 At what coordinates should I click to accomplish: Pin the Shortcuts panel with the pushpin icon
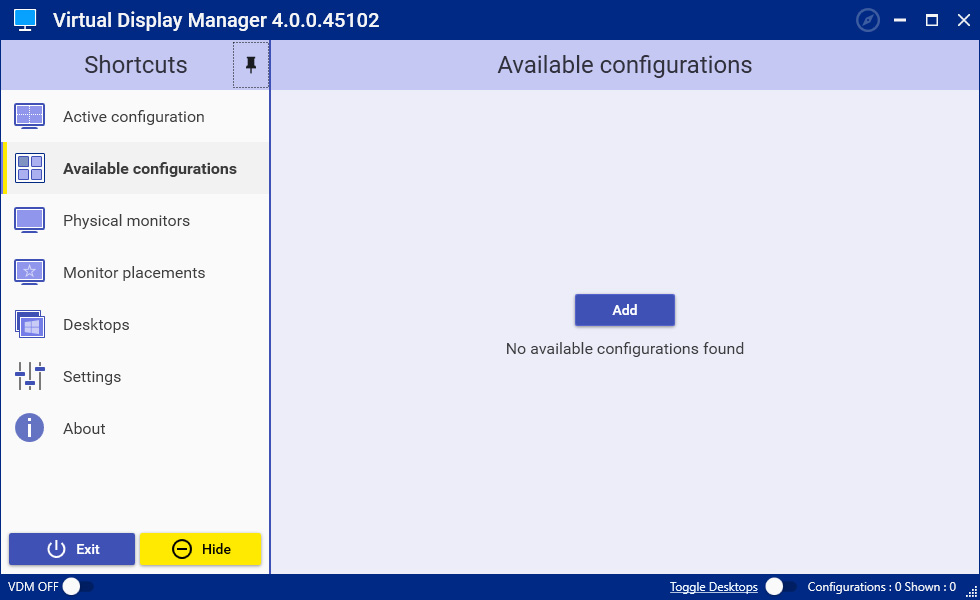(251, 64)
